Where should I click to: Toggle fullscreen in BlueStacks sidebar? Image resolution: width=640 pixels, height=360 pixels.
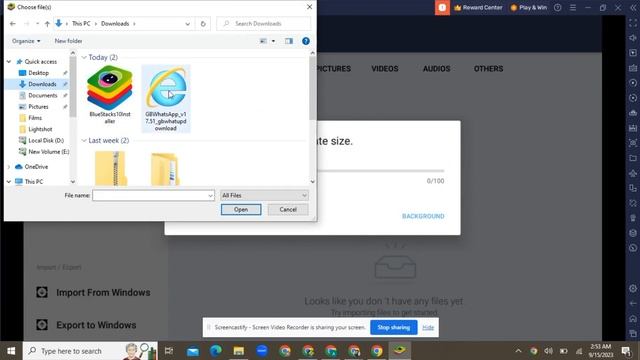(x=633, y=23)
